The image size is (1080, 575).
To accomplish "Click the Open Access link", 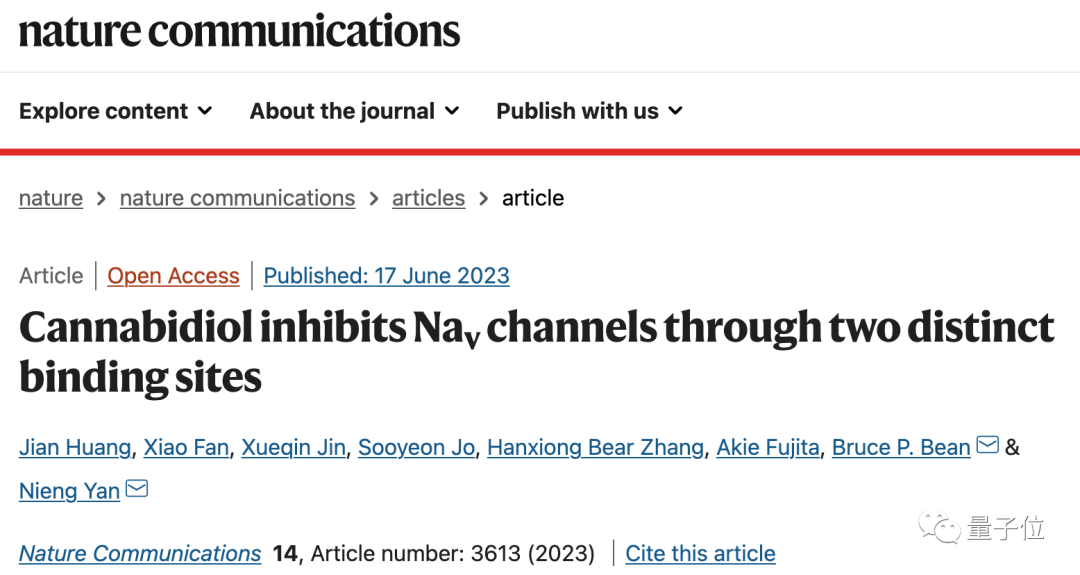I will [x=173, y=276].
